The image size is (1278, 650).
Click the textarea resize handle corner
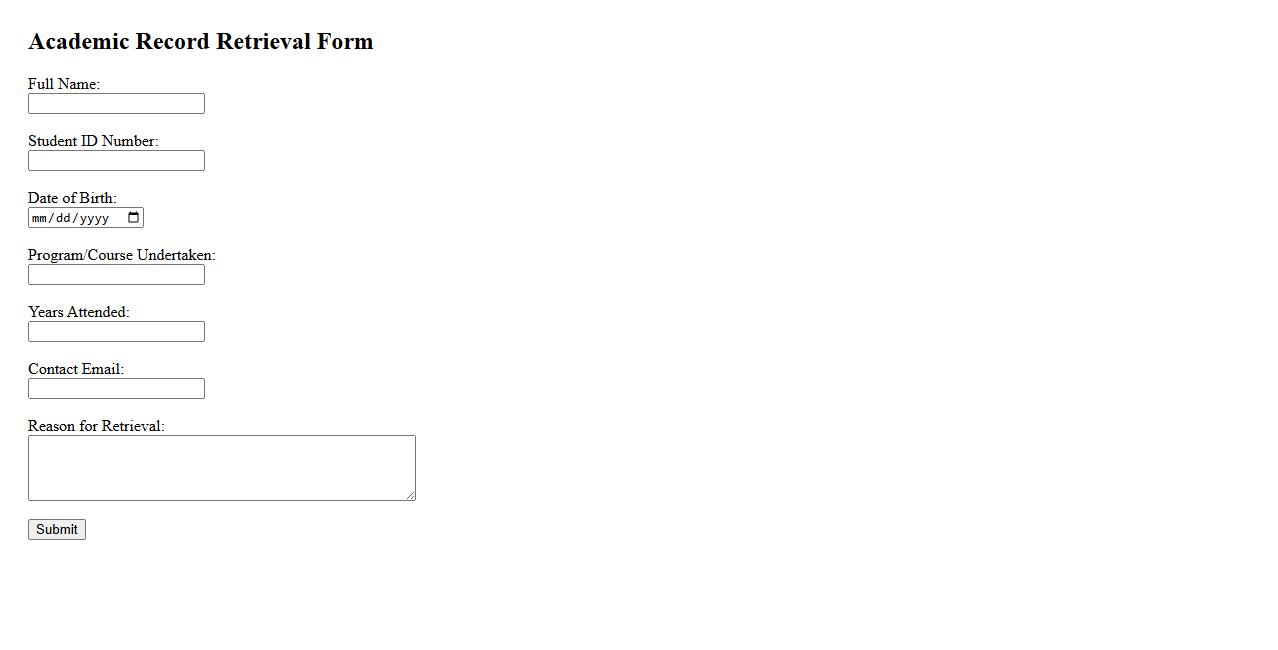point(410,495)
